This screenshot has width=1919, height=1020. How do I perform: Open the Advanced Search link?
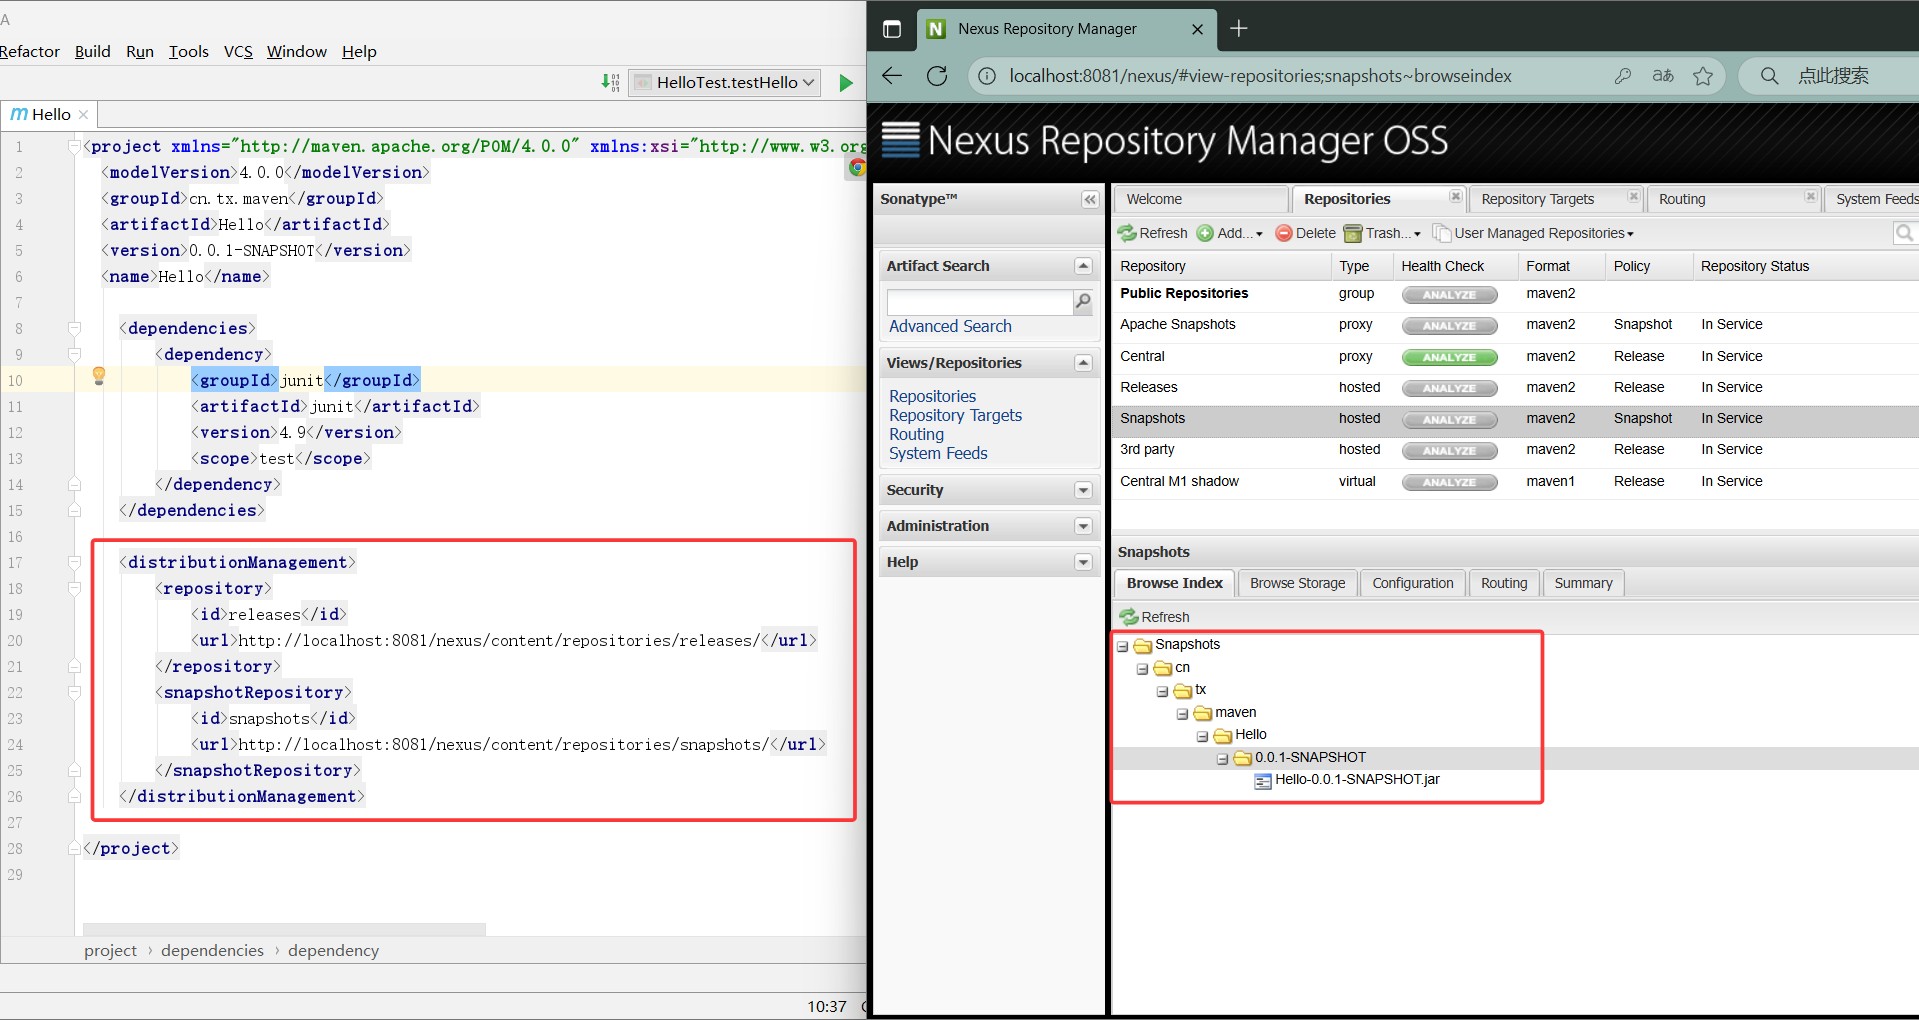point(950,326)
